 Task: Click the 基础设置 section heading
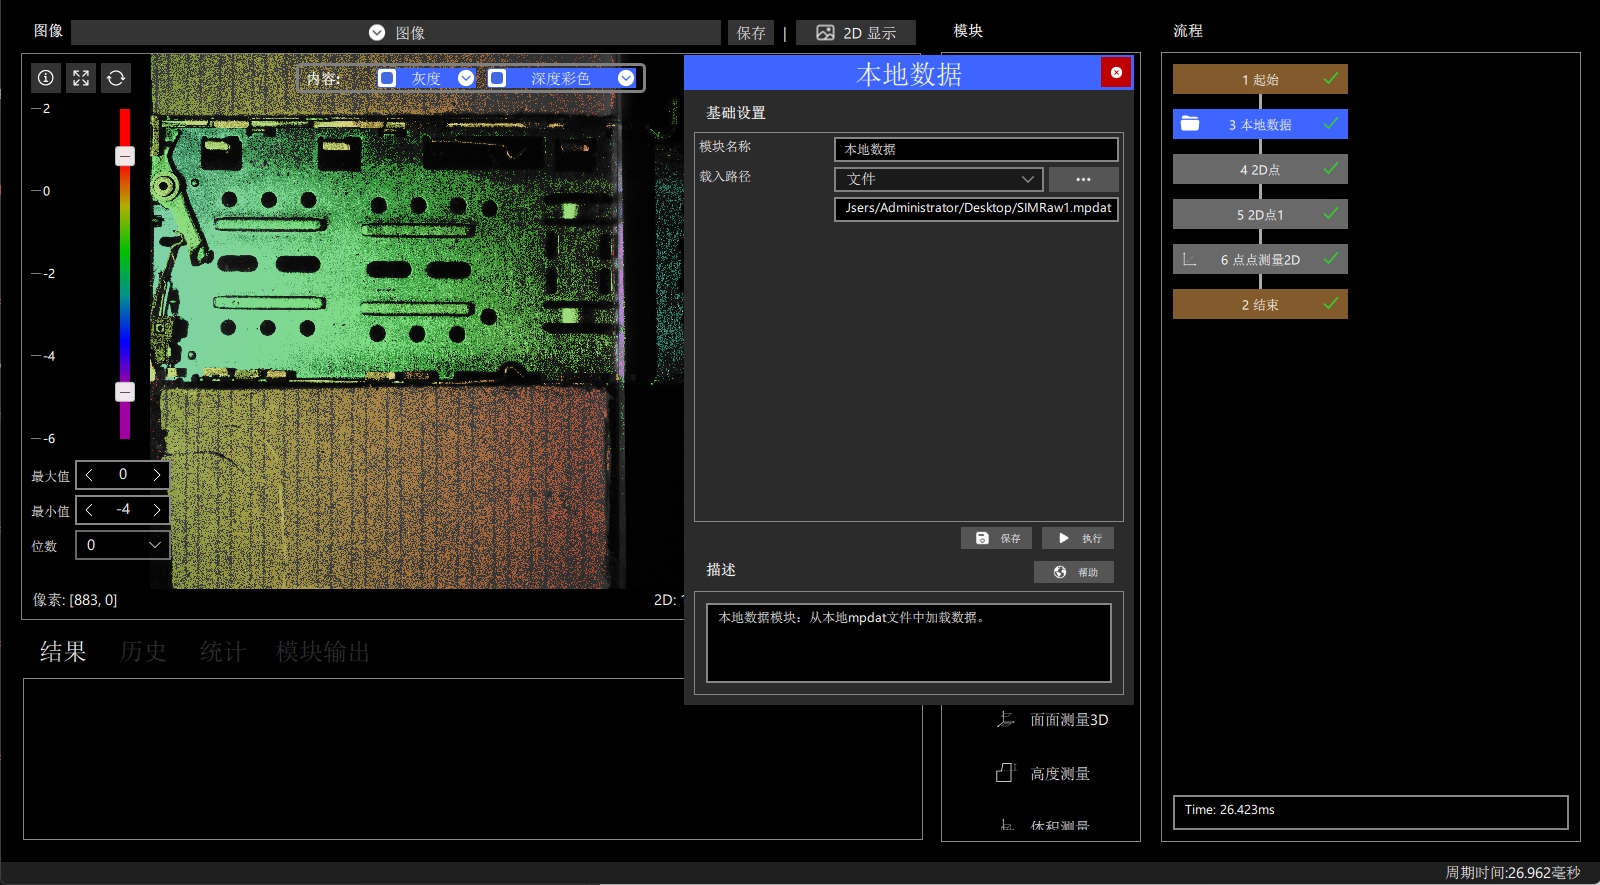[736, 113]
